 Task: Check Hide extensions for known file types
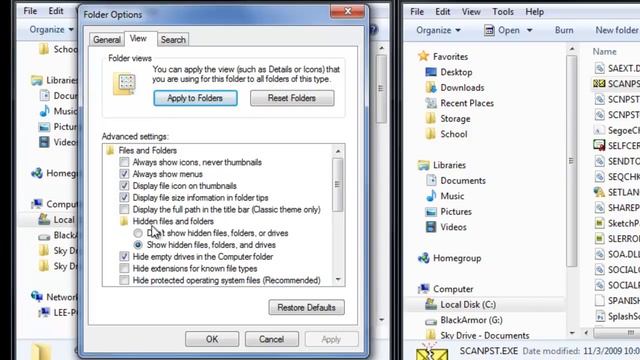coord(124,269)
